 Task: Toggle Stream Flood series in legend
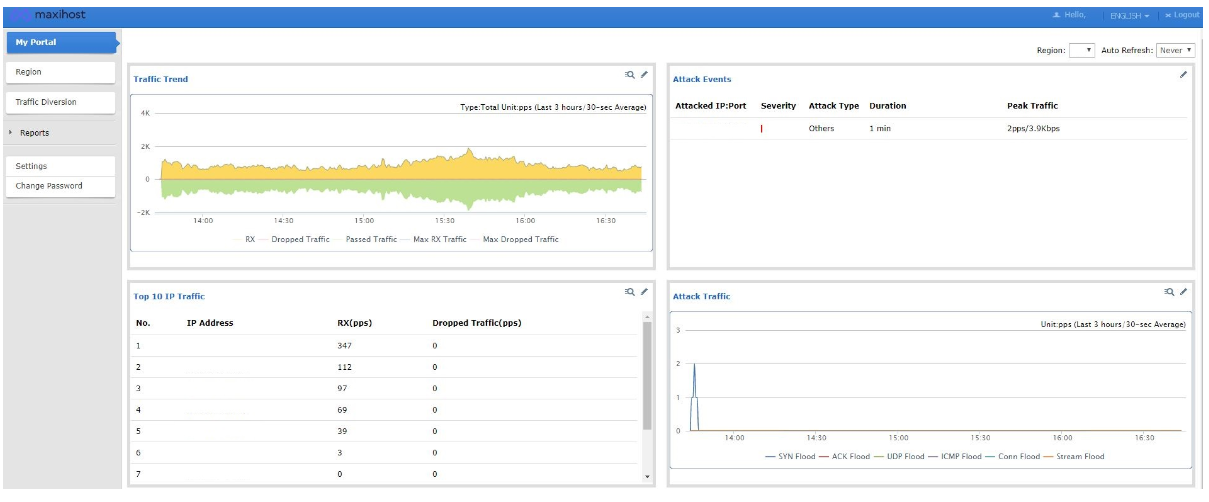click(x=1074, y=456)
